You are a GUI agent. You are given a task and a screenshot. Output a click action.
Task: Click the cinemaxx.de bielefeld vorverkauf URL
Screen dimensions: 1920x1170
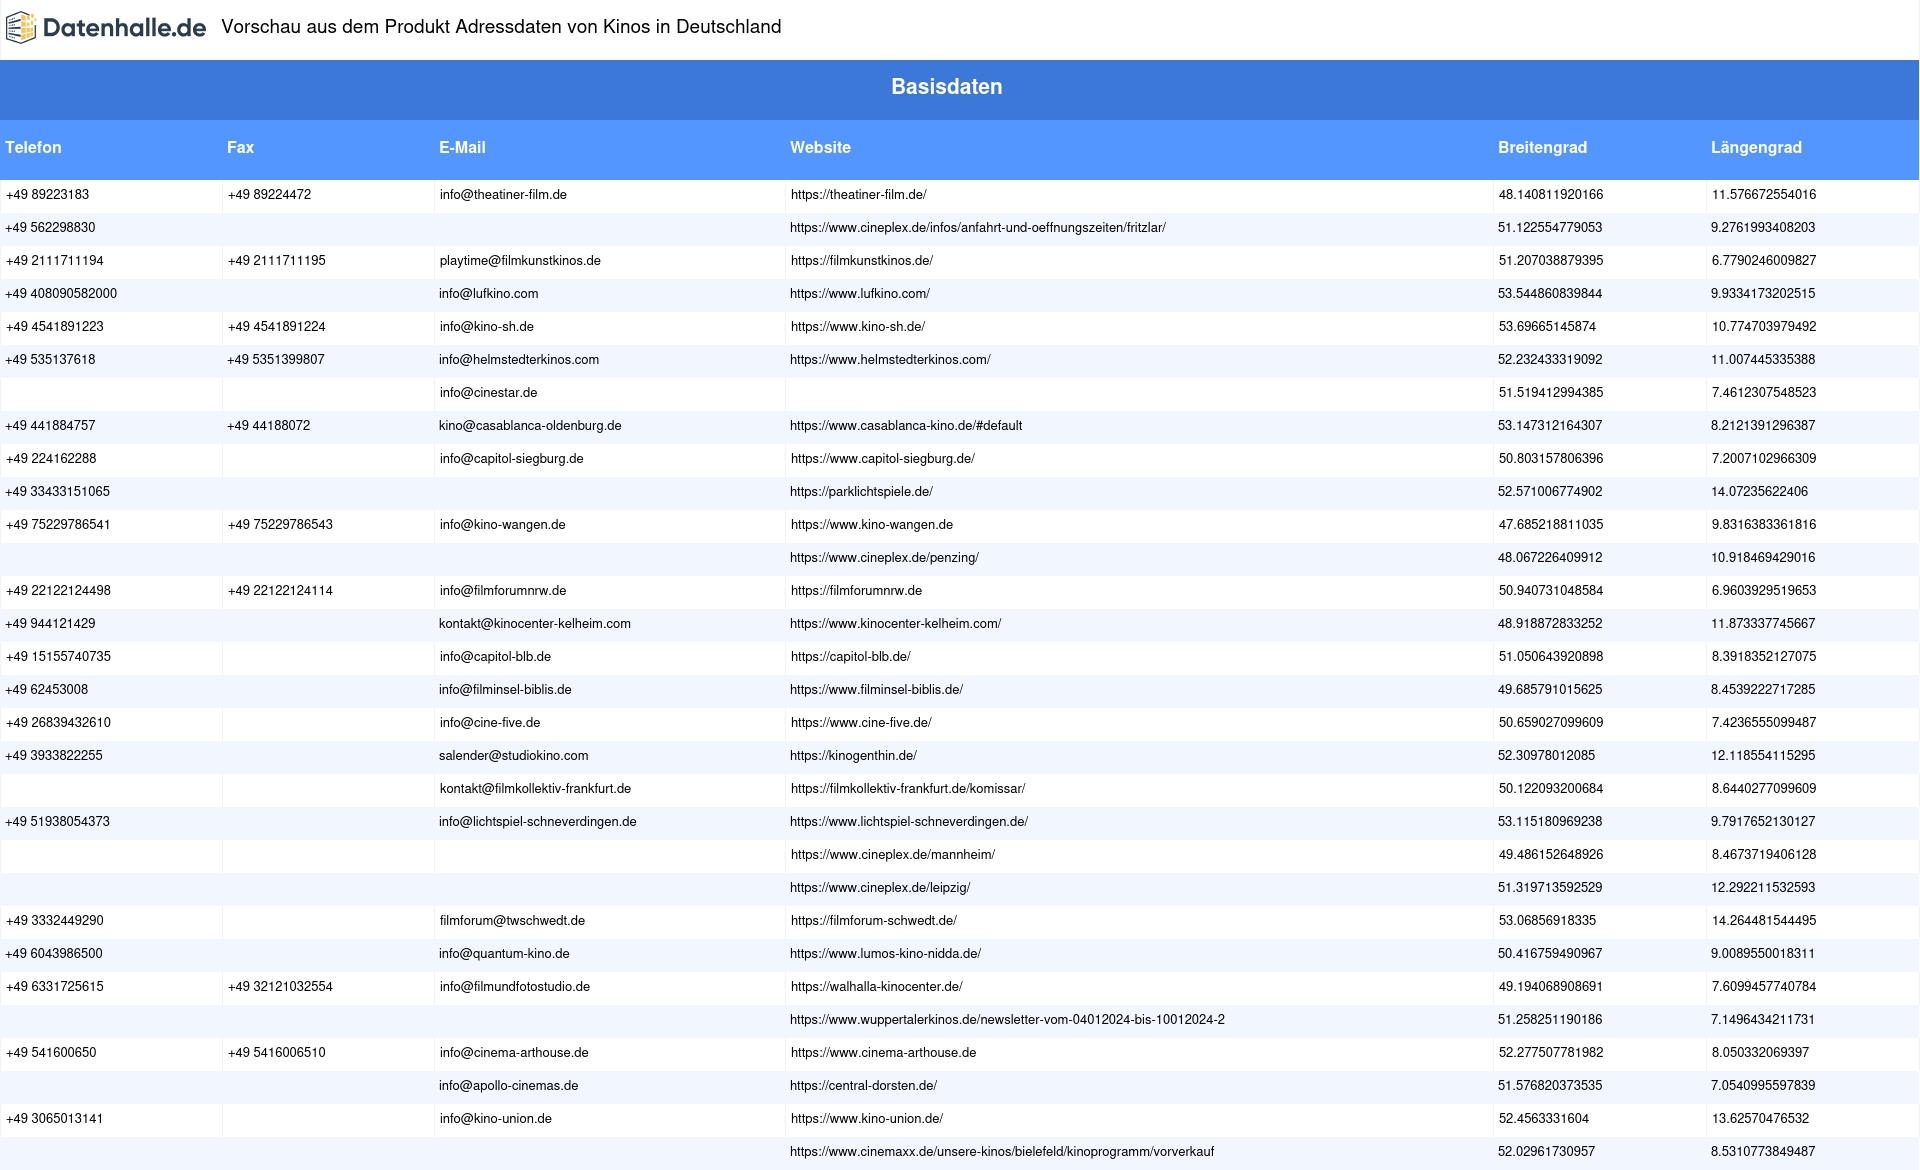[x=1002, y=1152]
